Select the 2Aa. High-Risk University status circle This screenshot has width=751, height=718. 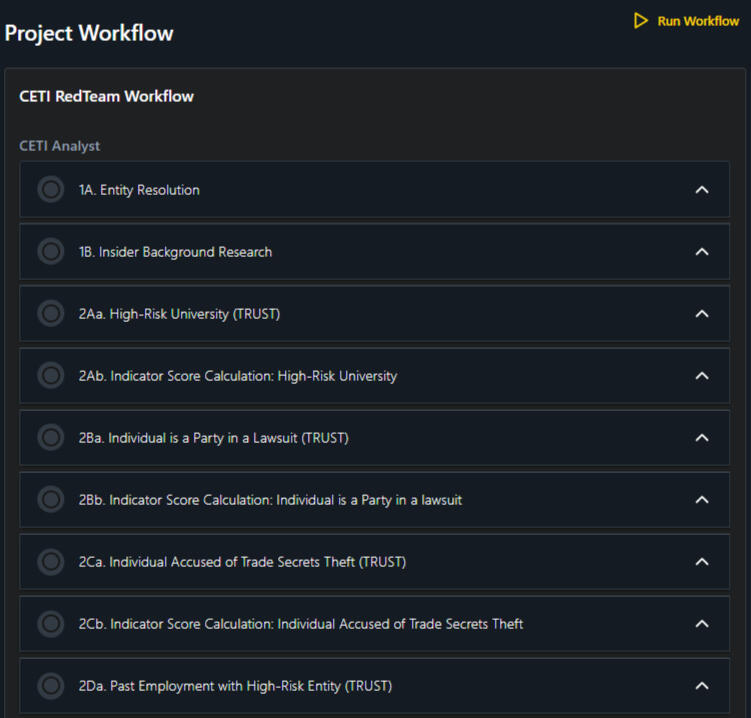50,314
